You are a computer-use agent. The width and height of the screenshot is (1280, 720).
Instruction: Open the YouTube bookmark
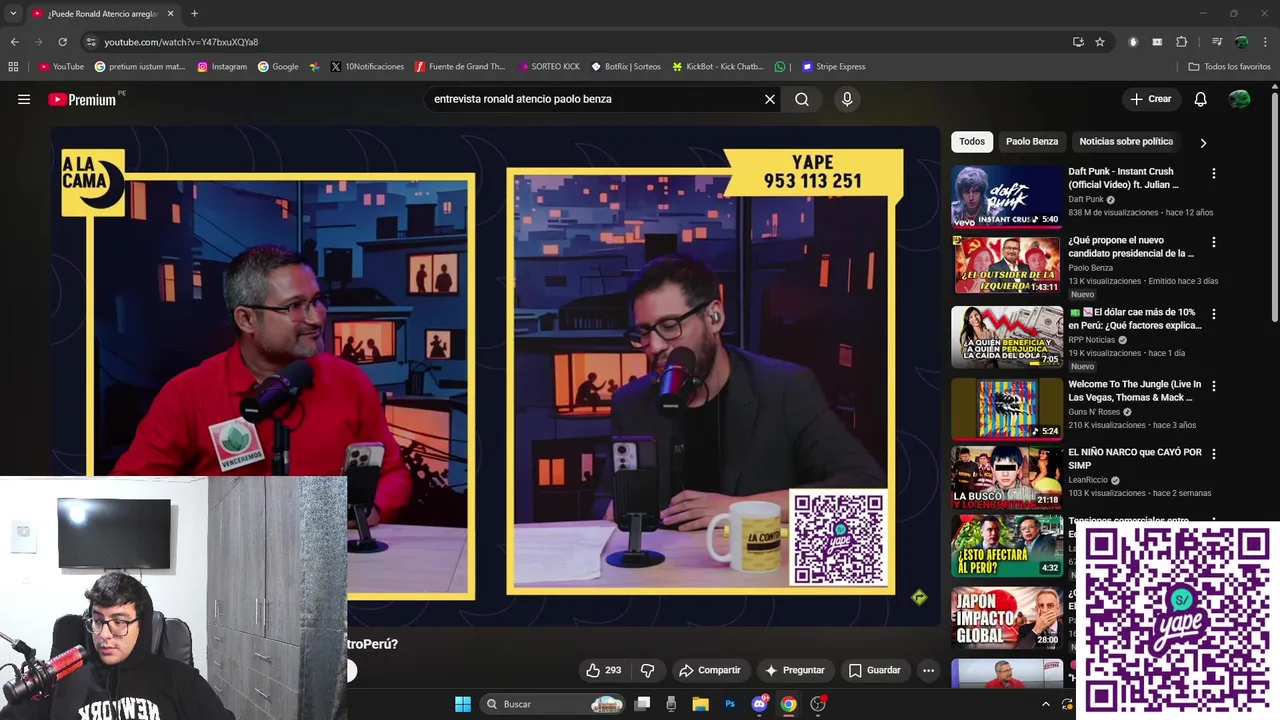61,67
